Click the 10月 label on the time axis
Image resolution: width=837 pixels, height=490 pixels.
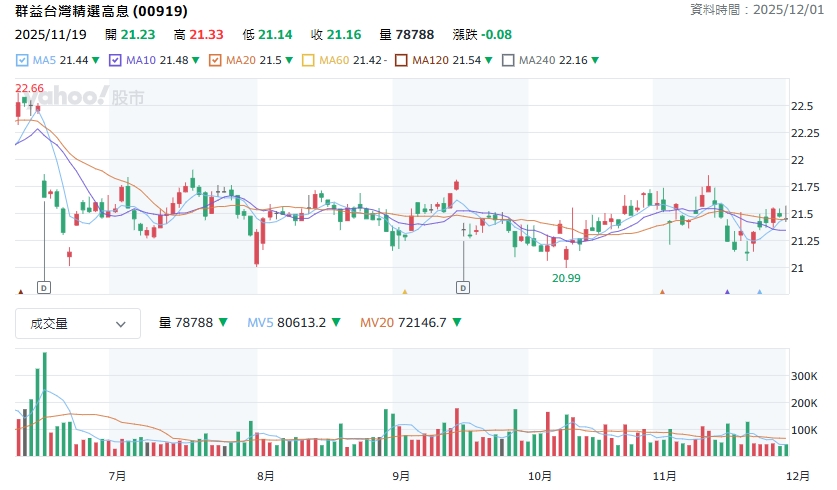539,475
